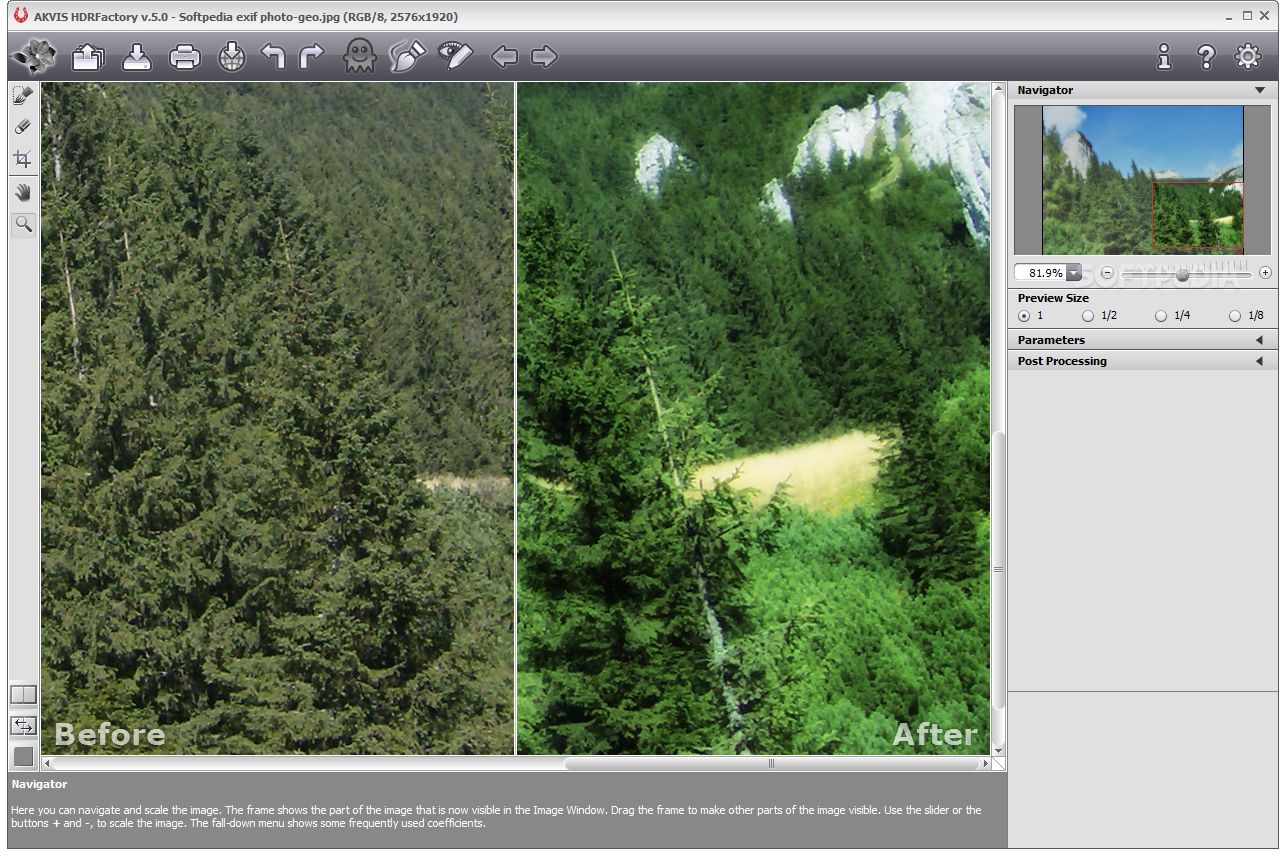Click the gray background square icon
Image resolution: width=1286 pixels, height=856 pixels.
23,756
